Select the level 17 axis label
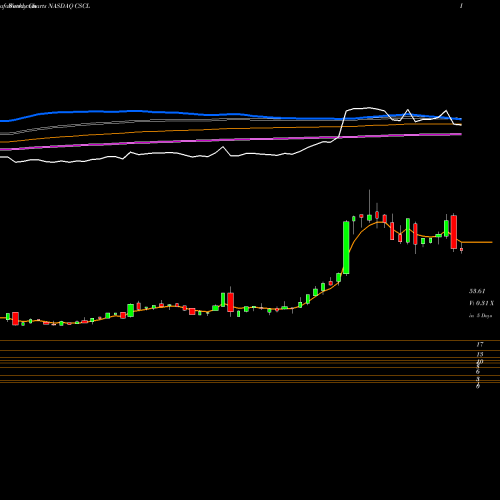The width and height of the screenshot is (500, 500). (480, 345)
